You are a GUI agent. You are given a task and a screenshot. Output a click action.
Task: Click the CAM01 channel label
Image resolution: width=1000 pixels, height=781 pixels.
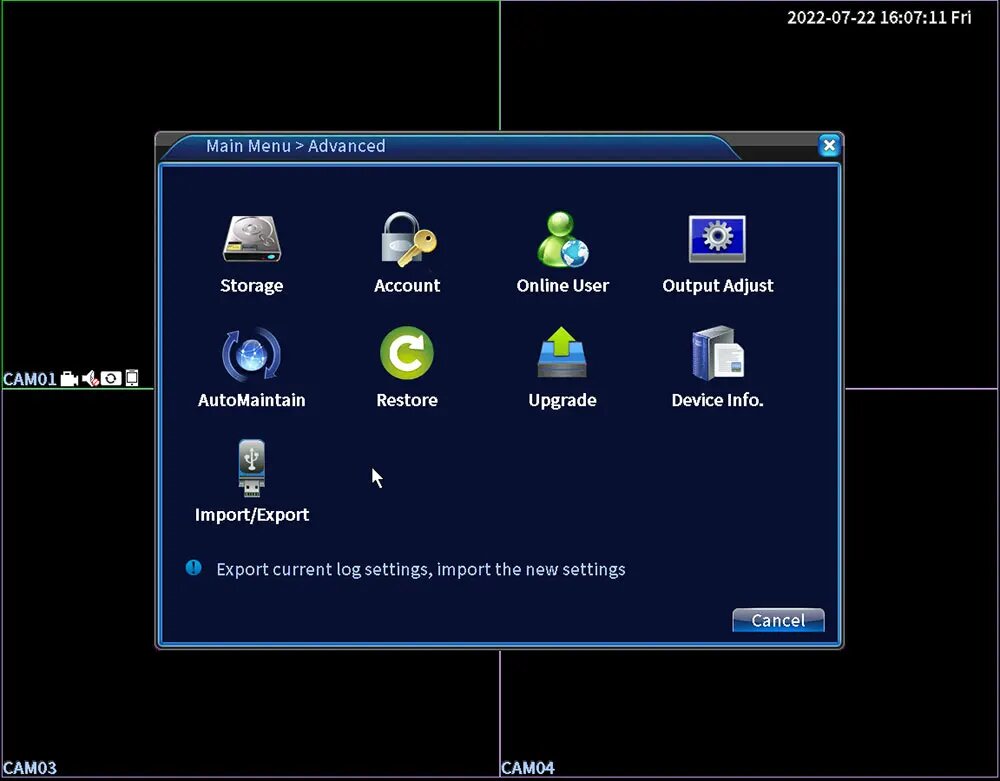point(30,379)
